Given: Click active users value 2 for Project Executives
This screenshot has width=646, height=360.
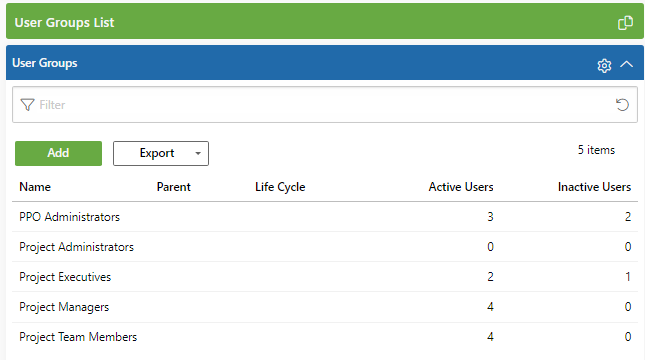Looking at the screenshot, I should pyautogui.click(x=490, y=276).
